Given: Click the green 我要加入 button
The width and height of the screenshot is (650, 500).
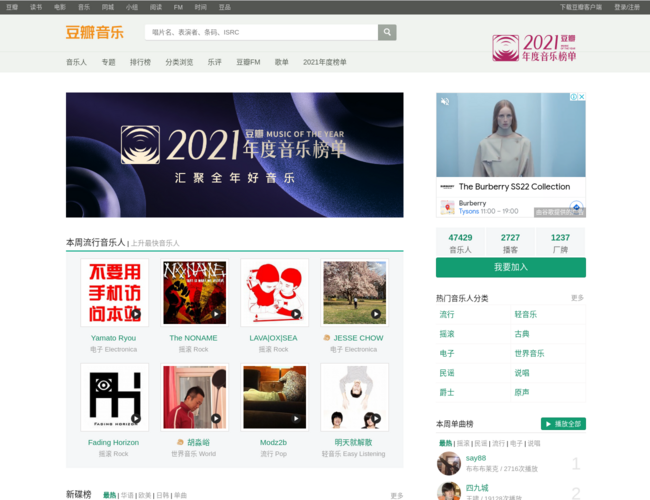Looking at the screenshot, I should click(510, 267).
